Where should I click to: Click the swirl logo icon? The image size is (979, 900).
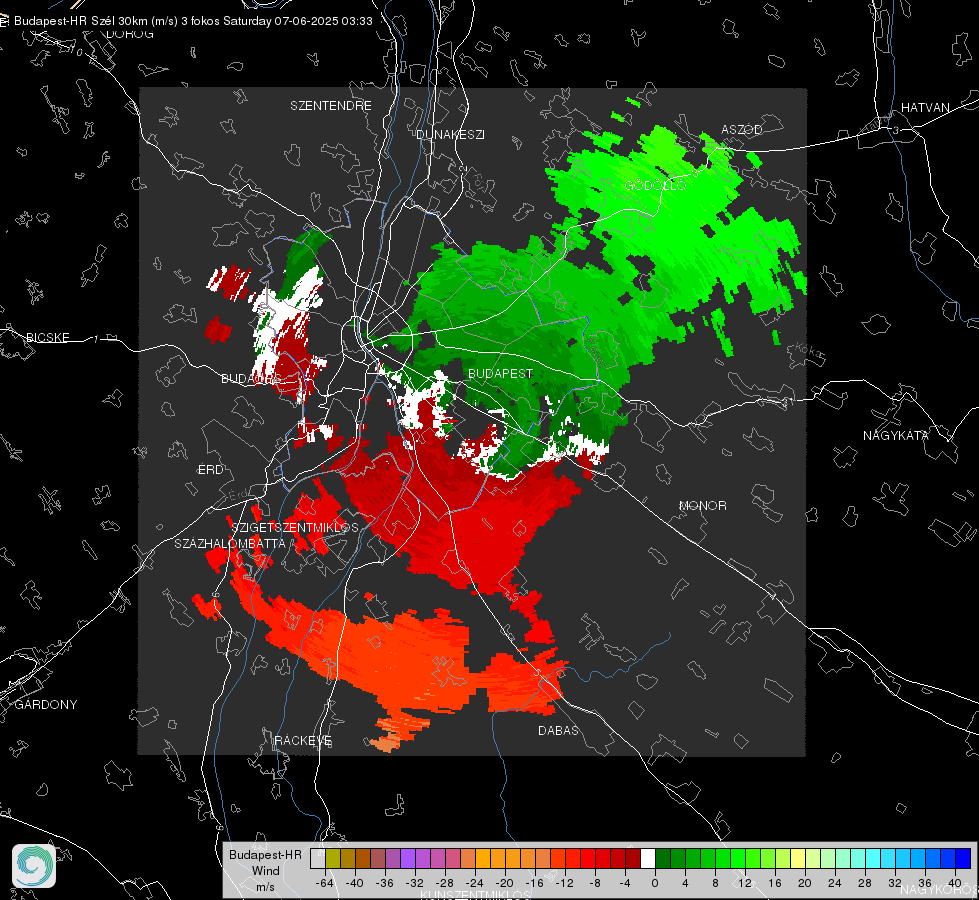pos(34,866)
